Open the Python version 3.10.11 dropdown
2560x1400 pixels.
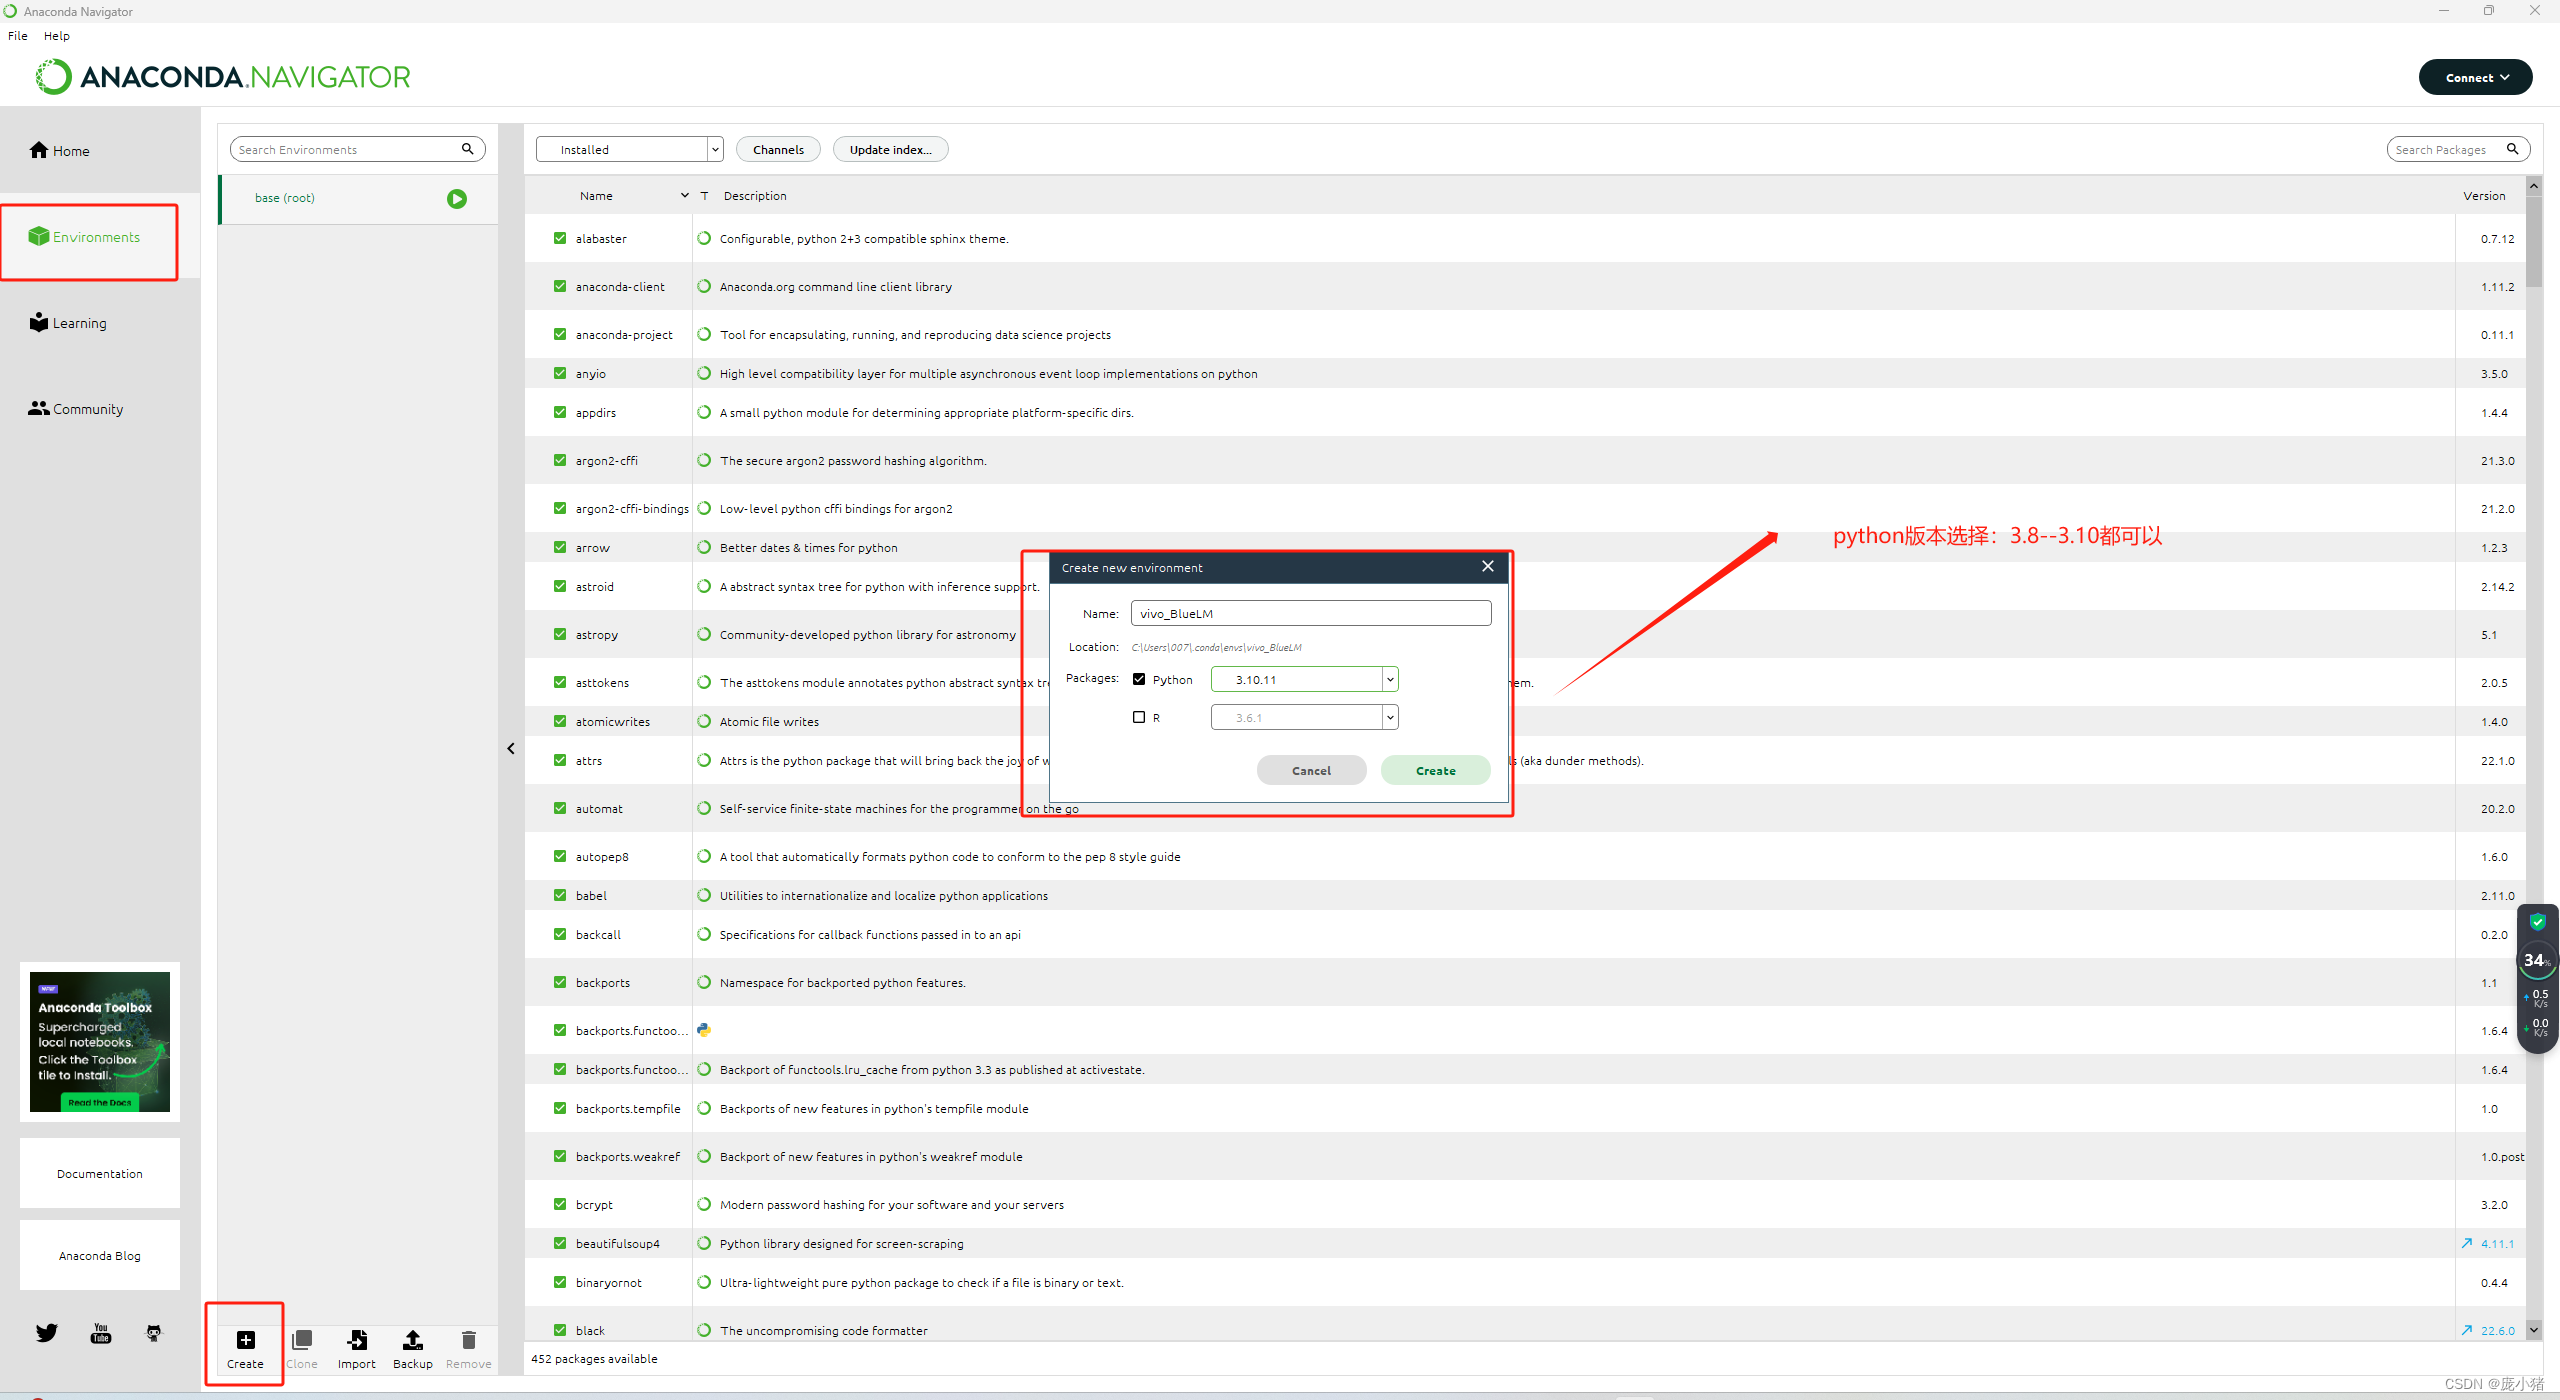tap(1389, 680)
